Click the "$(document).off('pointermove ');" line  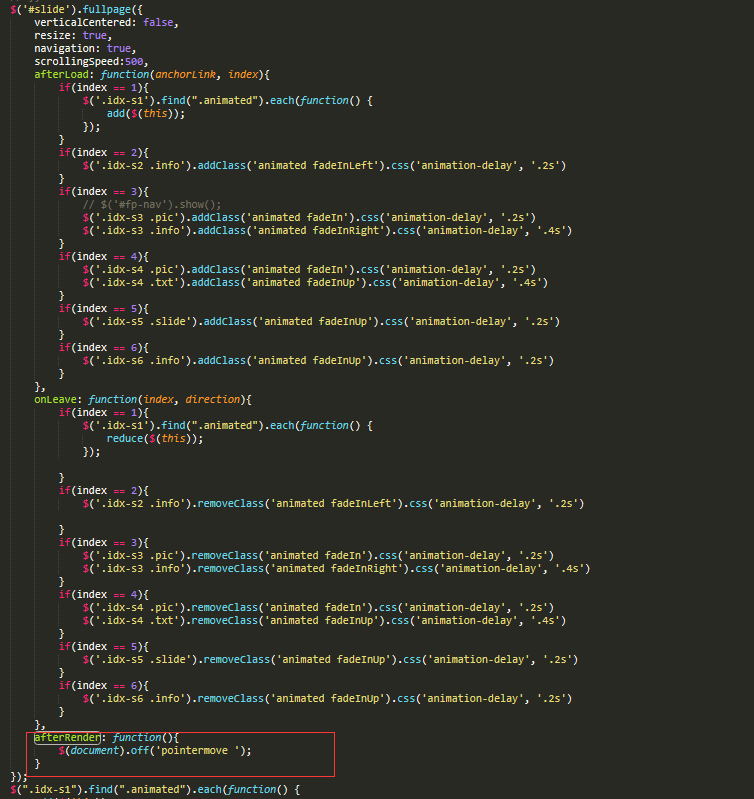(x=155, y=751)
